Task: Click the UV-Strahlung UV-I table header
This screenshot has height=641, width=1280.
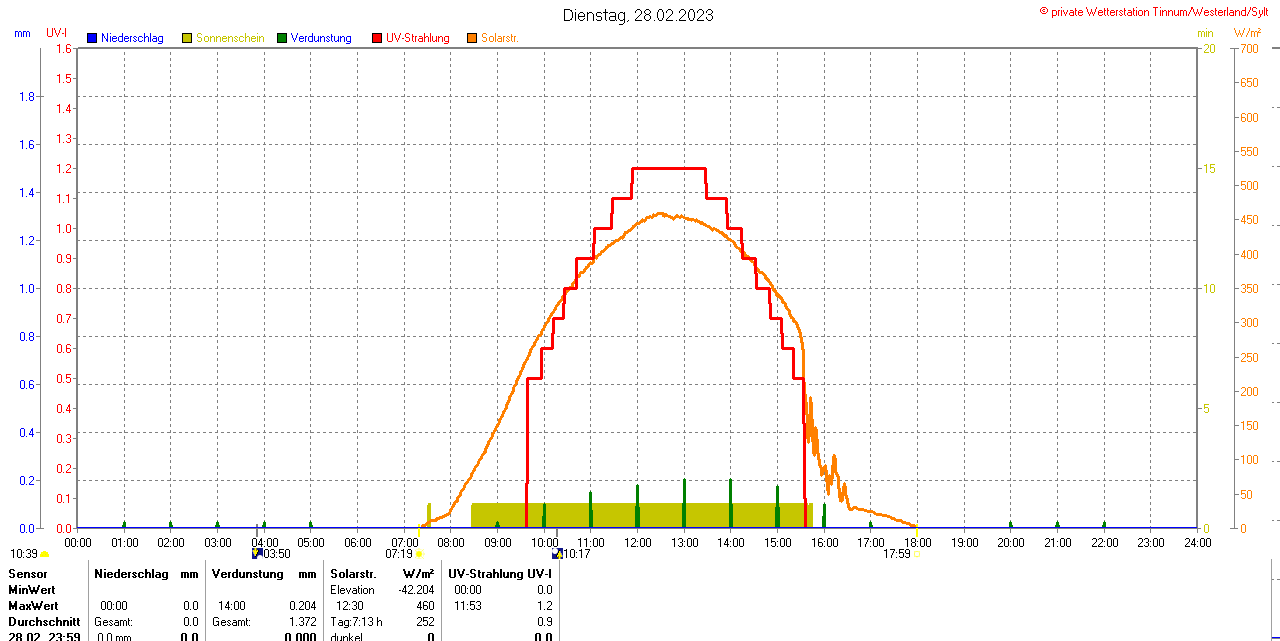Action: click(499, 574)
